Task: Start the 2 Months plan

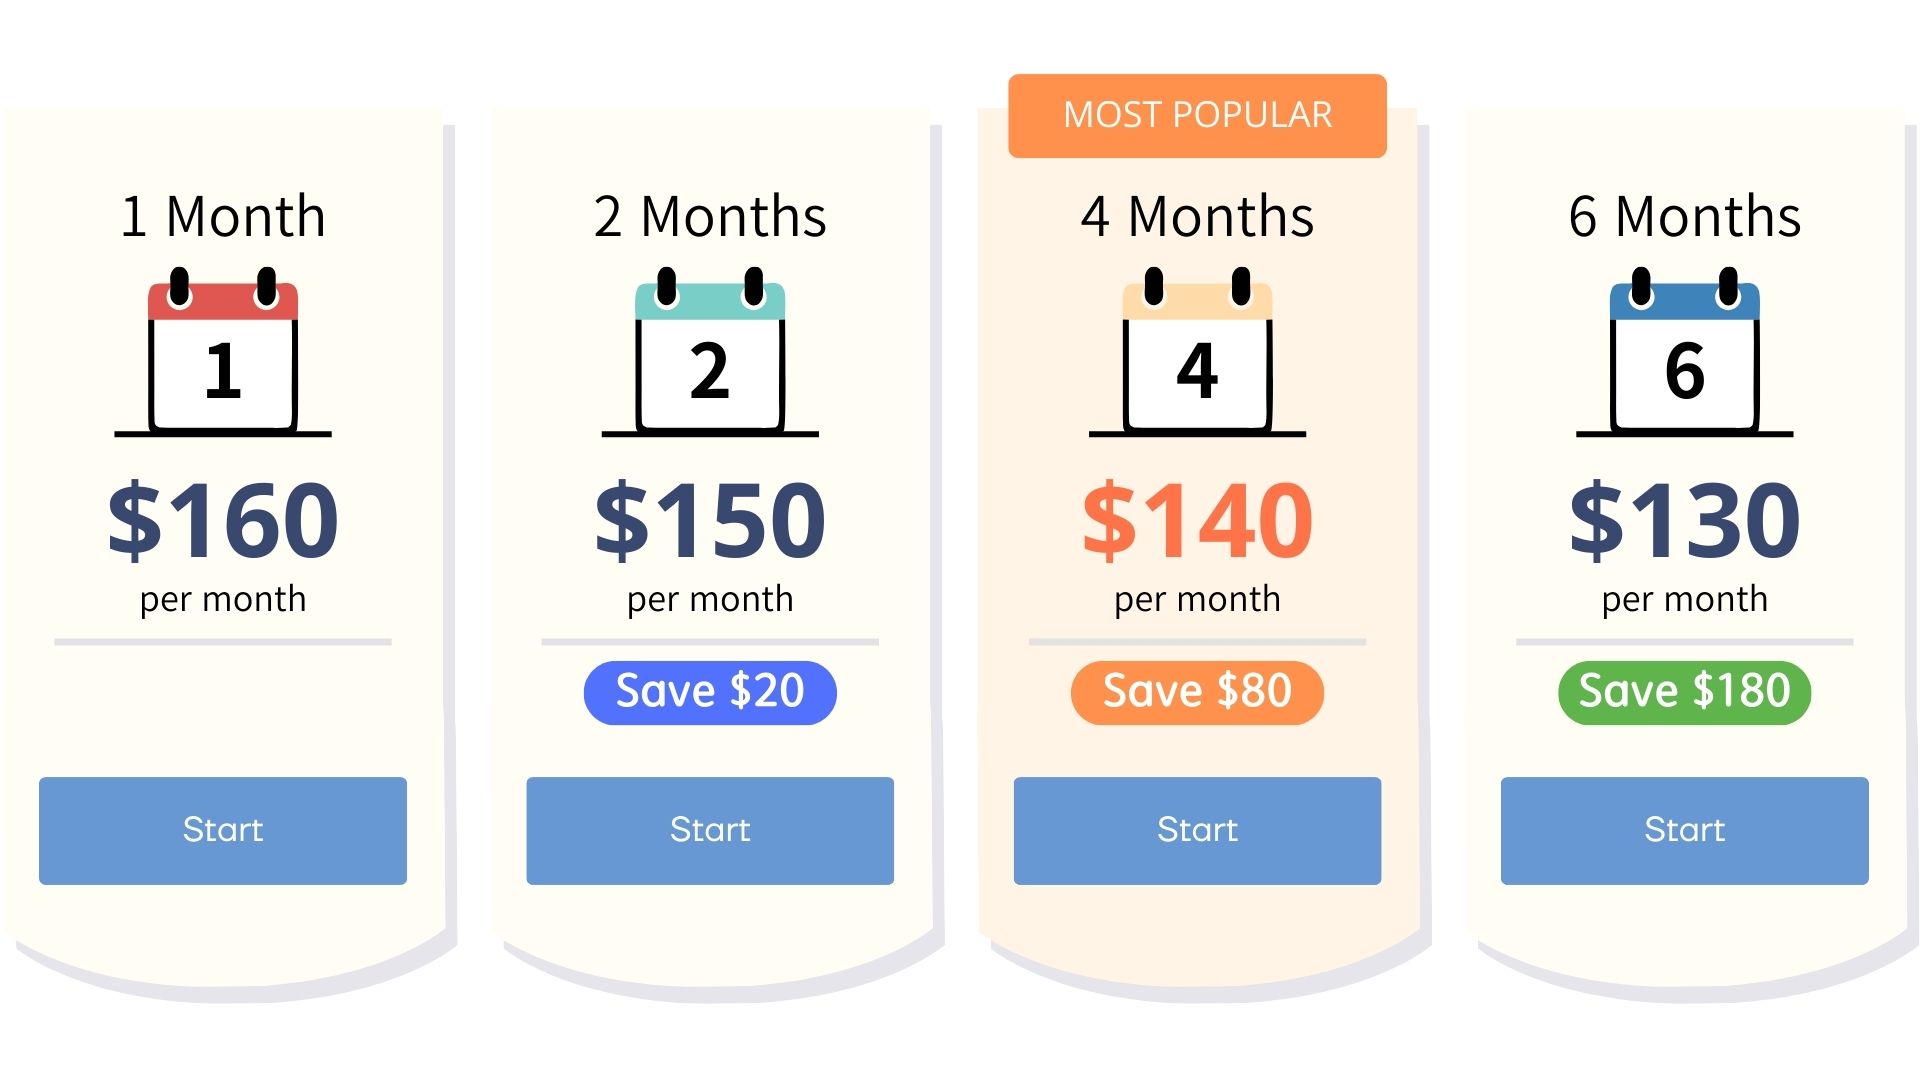Action: [x=710, y=830]
